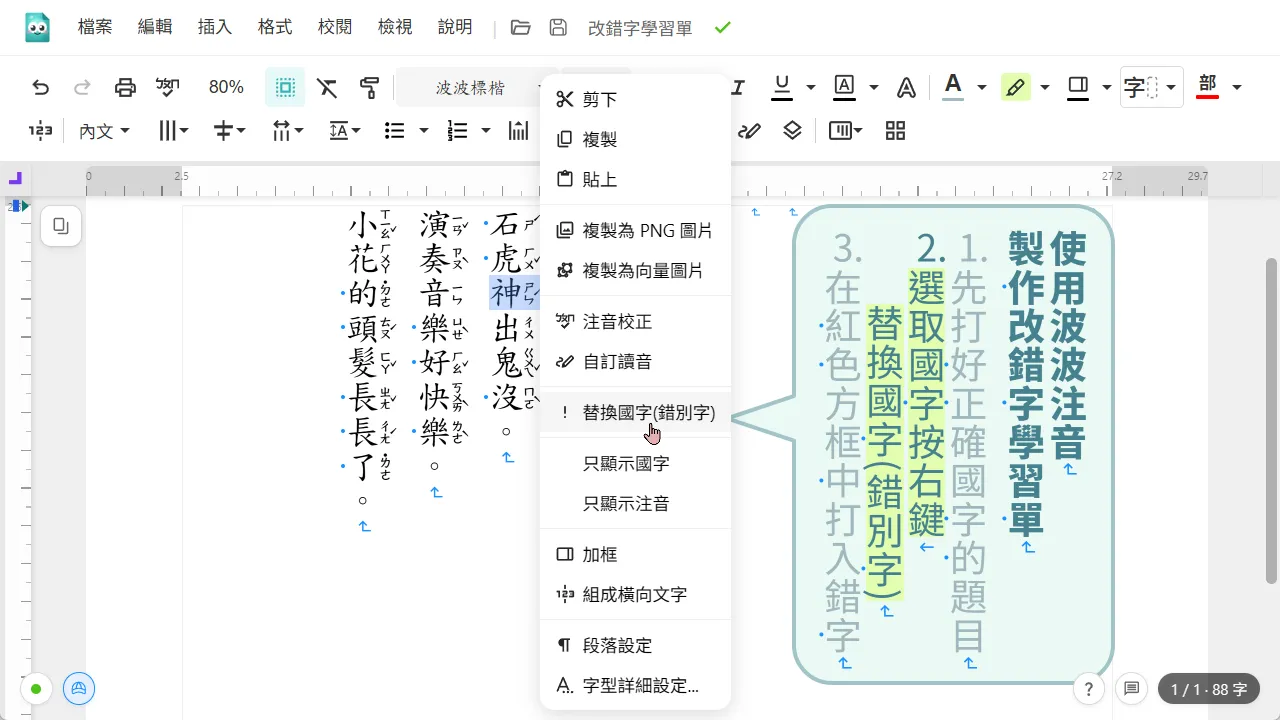Set zoom via the 80% control
Image resolution: width=1280 pixels, height=720 pixels.
point(226,87)
